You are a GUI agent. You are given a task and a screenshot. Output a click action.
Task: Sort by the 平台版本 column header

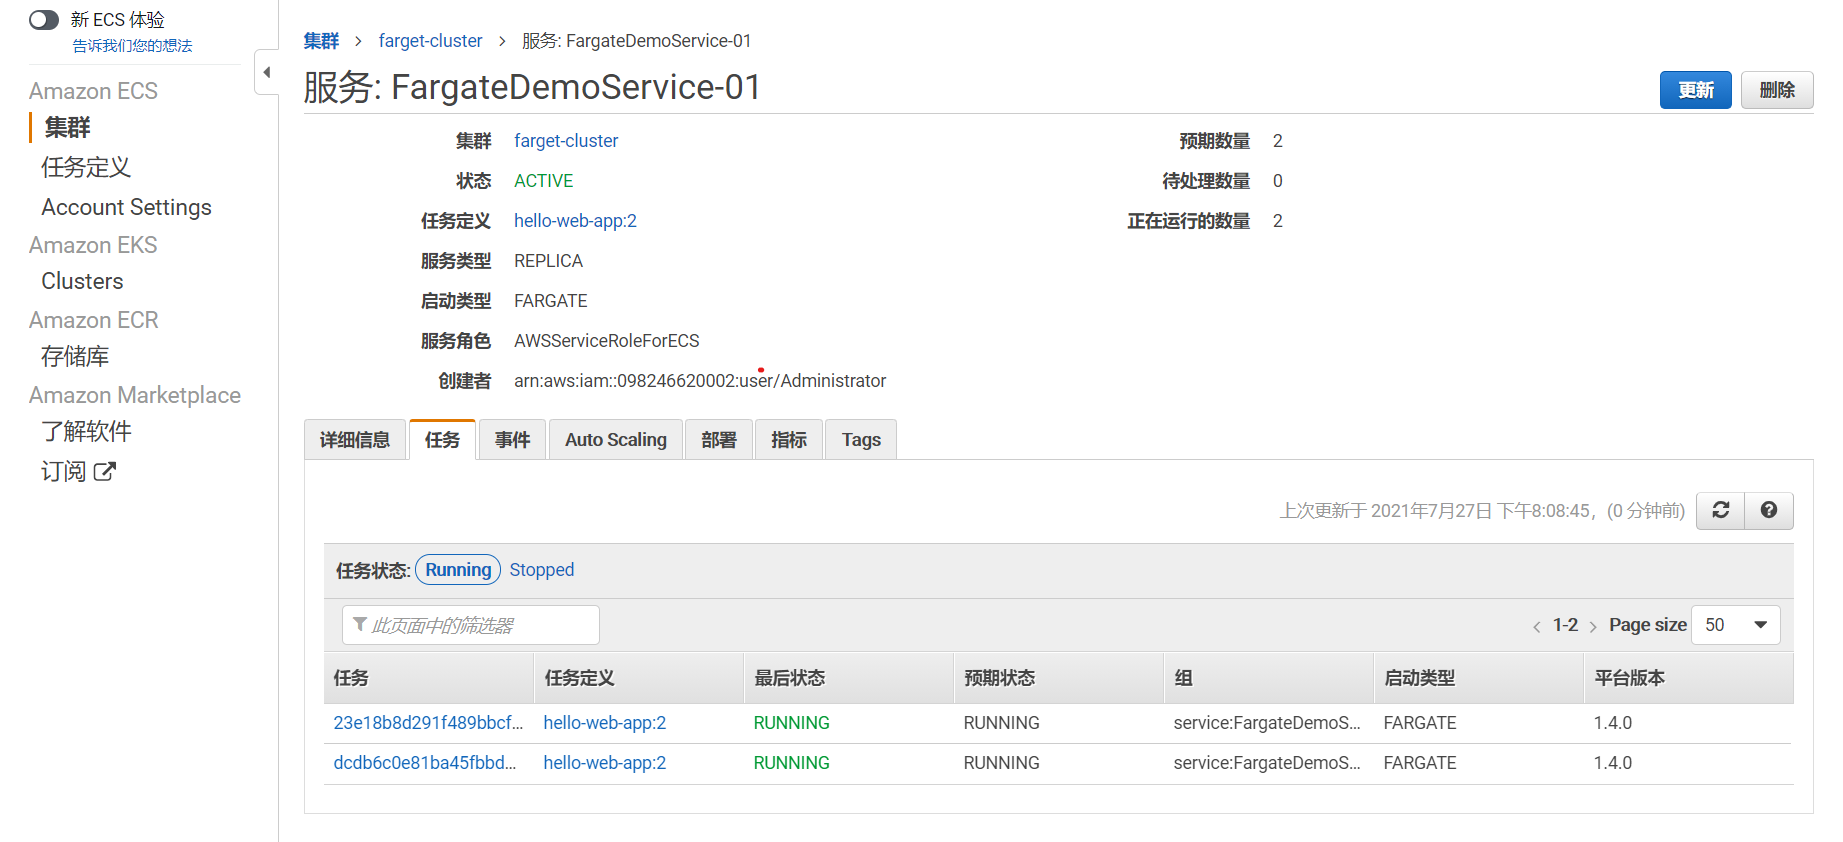(1689, 678)
